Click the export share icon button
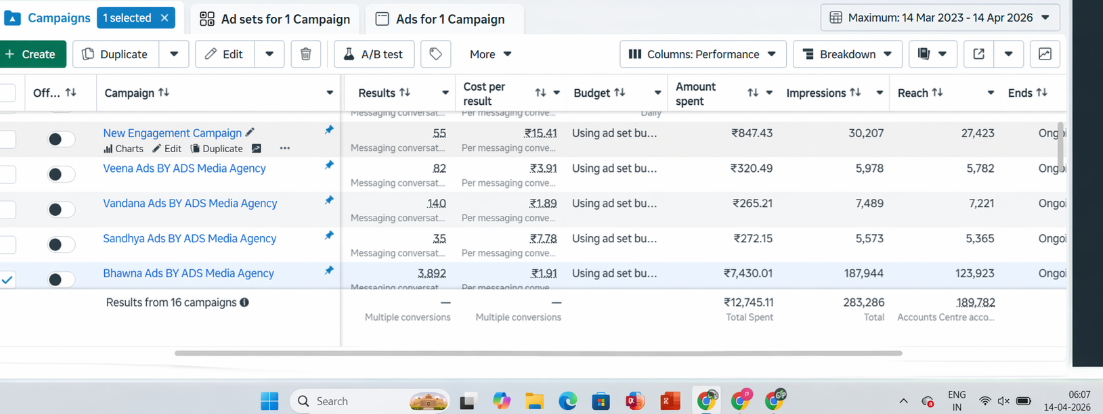 point(978,54)
